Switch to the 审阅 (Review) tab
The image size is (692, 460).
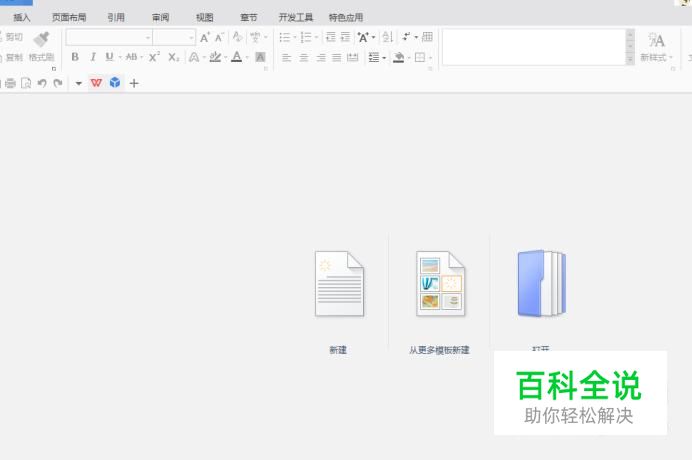point(160,17)
